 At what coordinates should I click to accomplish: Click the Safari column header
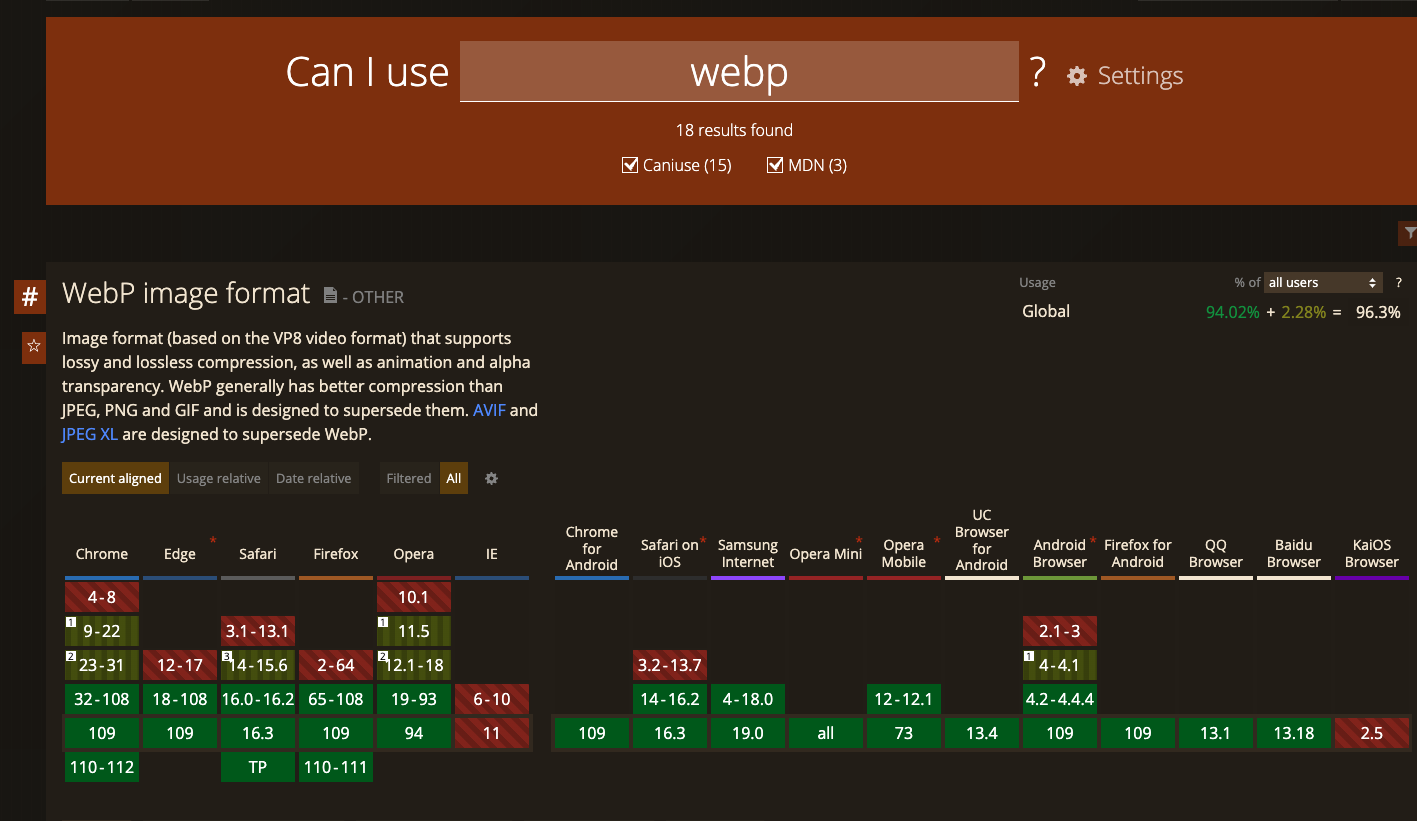click(258, 554)
